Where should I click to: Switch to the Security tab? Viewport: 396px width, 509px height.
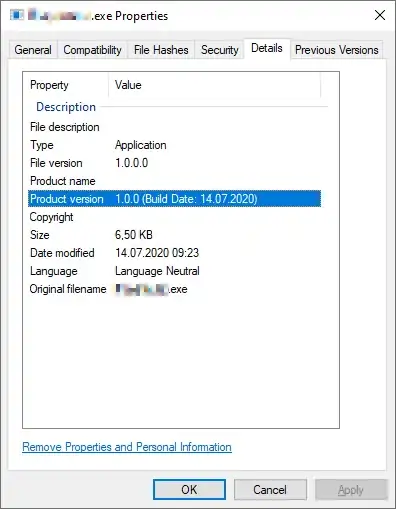[219, 50]
